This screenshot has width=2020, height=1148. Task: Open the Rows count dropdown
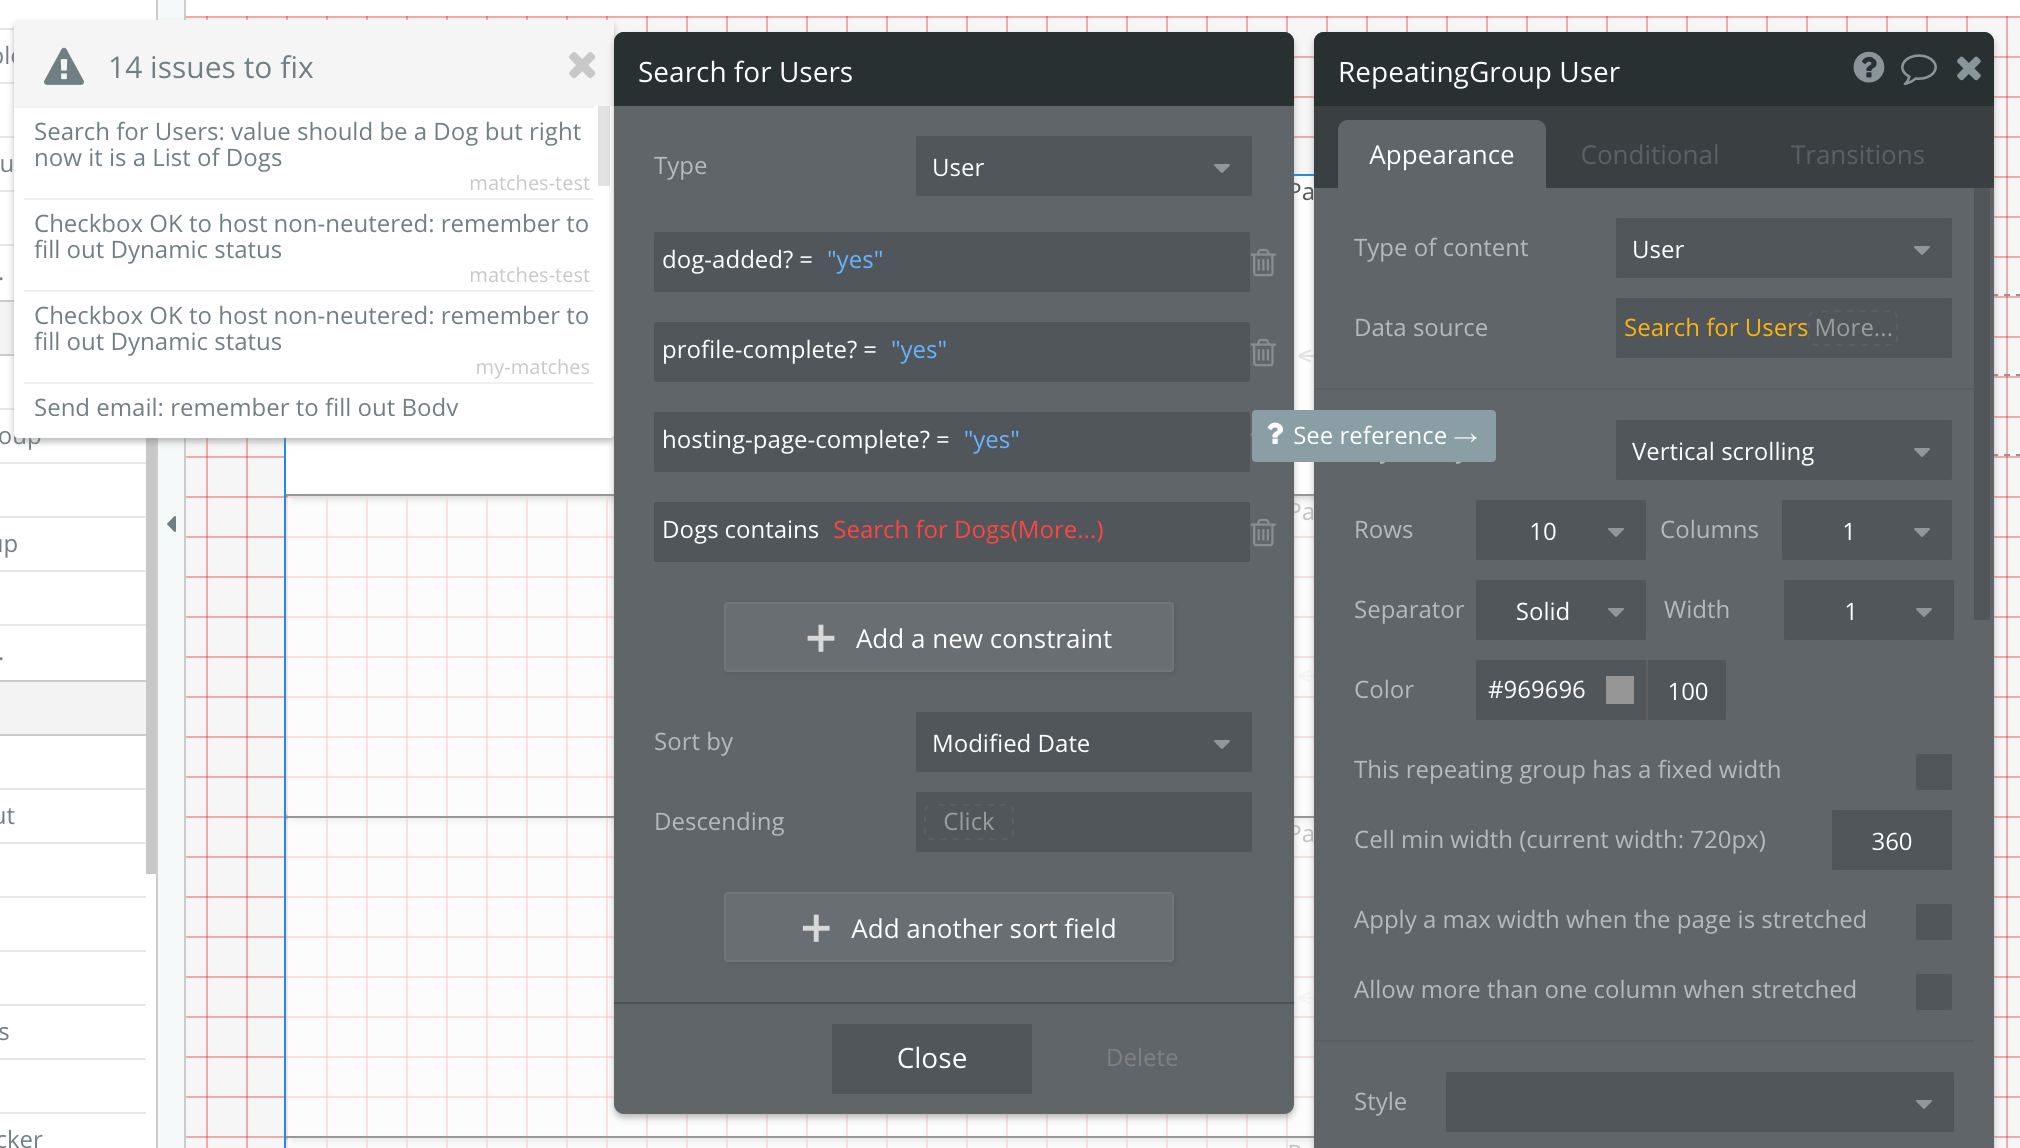pyautogui.click(x=1560, y=531)
